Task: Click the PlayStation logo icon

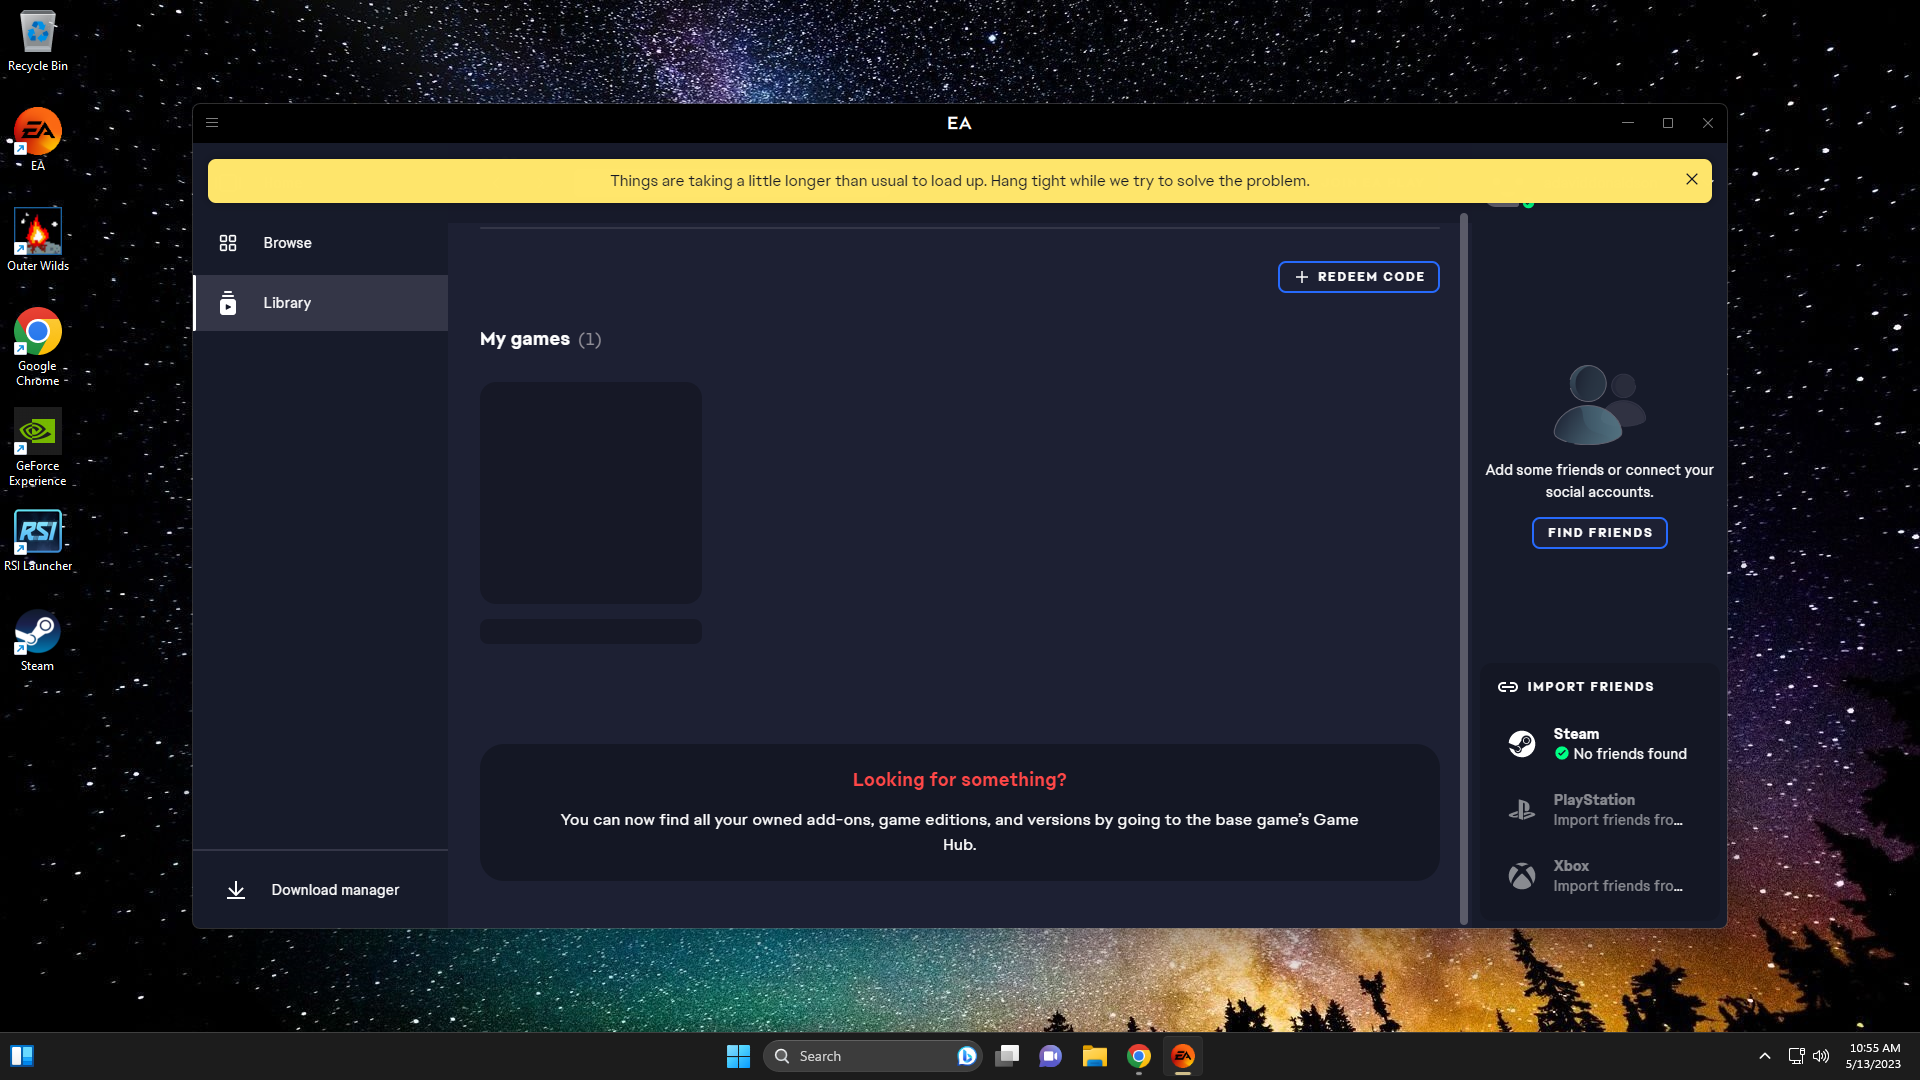Action: coord(1521,810)
